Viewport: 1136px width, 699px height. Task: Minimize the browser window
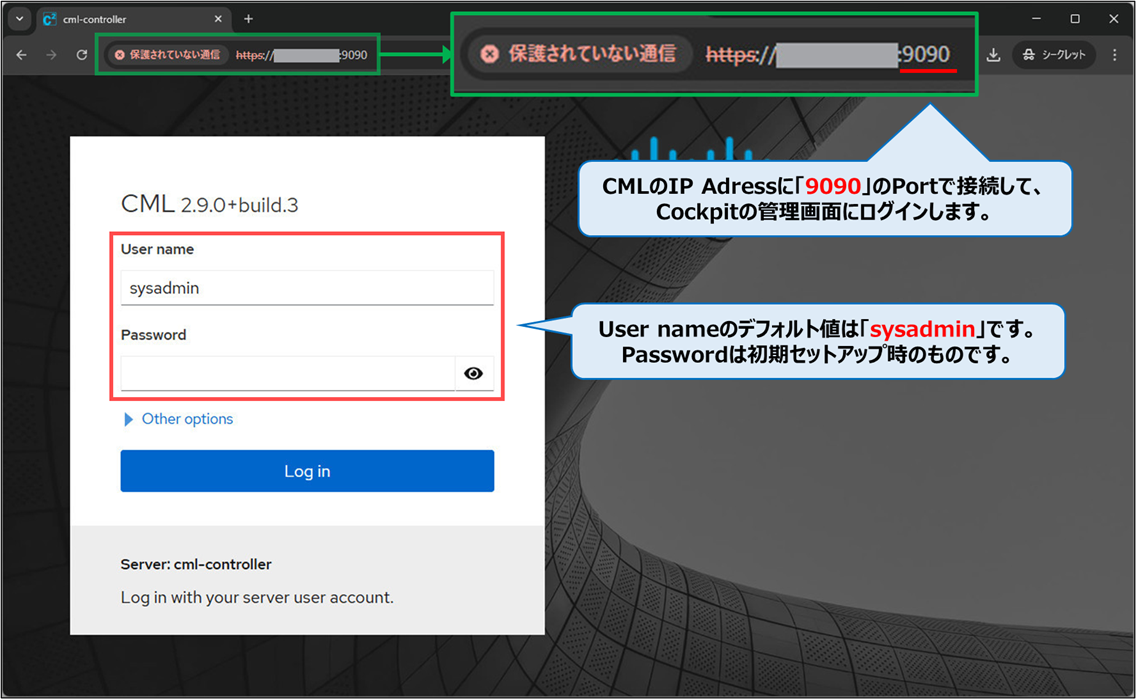(1036, 19)
